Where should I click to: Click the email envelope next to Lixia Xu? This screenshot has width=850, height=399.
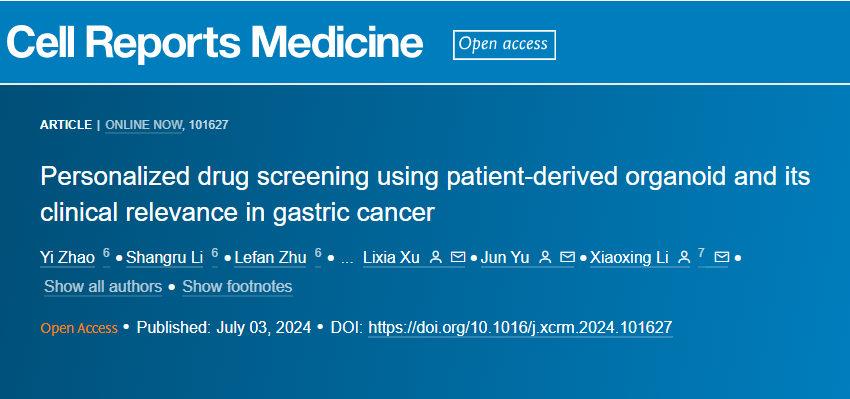[x=458, y=258]
